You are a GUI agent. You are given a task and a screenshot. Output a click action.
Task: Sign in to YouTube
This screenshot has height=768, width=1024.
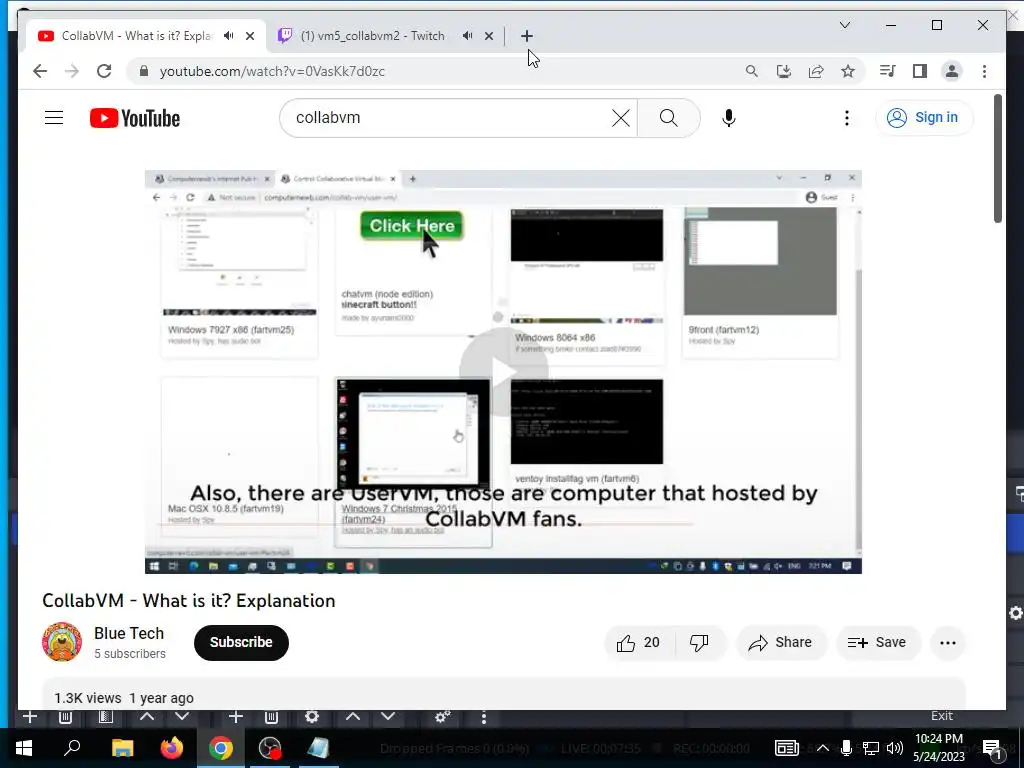923,118
